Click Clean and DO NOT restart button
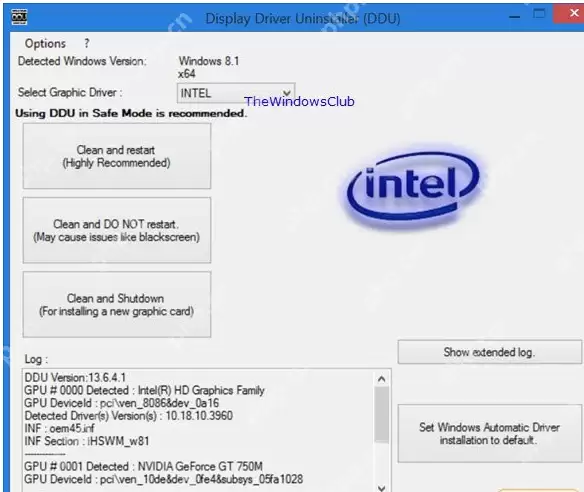 coord(117,230)
